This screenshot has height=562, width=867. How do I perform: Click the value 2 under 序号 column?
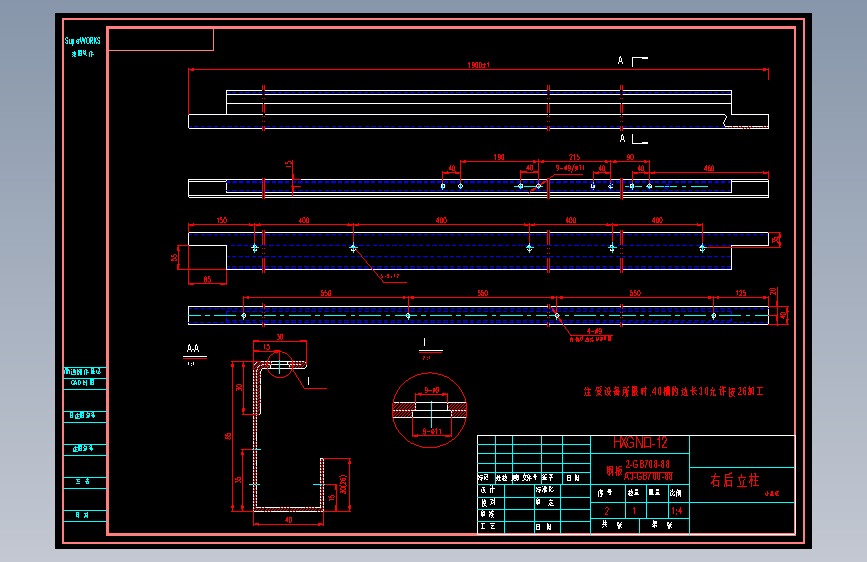[x=607, y=511]
